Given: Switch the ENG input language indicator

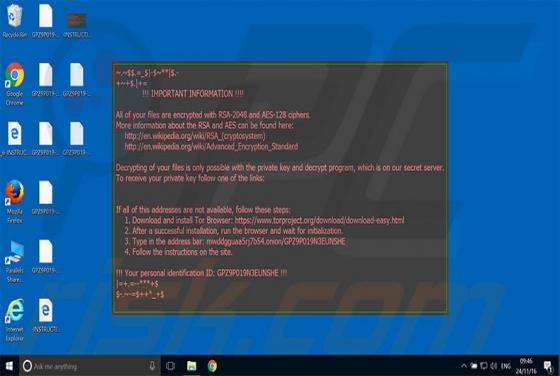Looking at the screenshot, I should (x=505, y=366).
